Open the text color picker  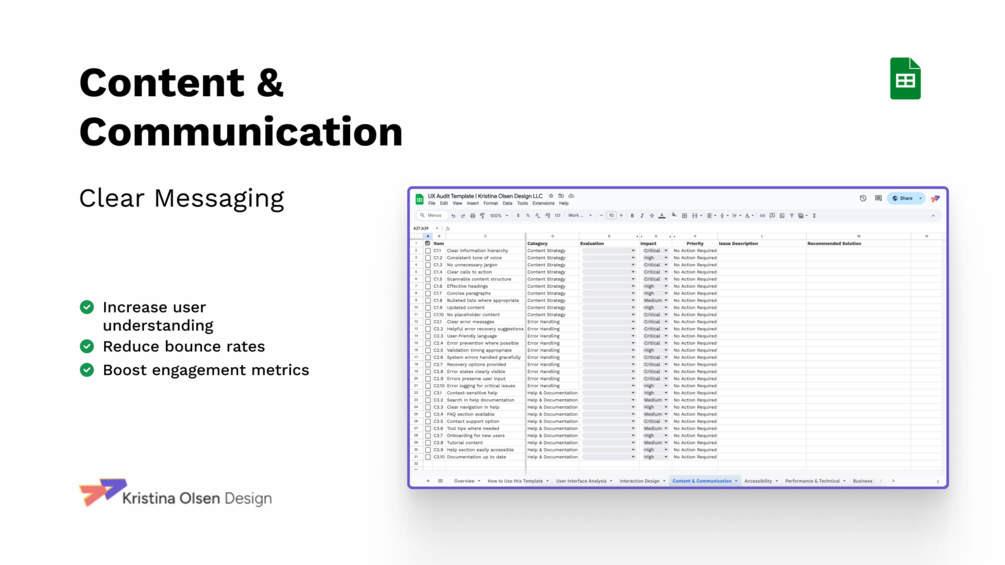662,215
